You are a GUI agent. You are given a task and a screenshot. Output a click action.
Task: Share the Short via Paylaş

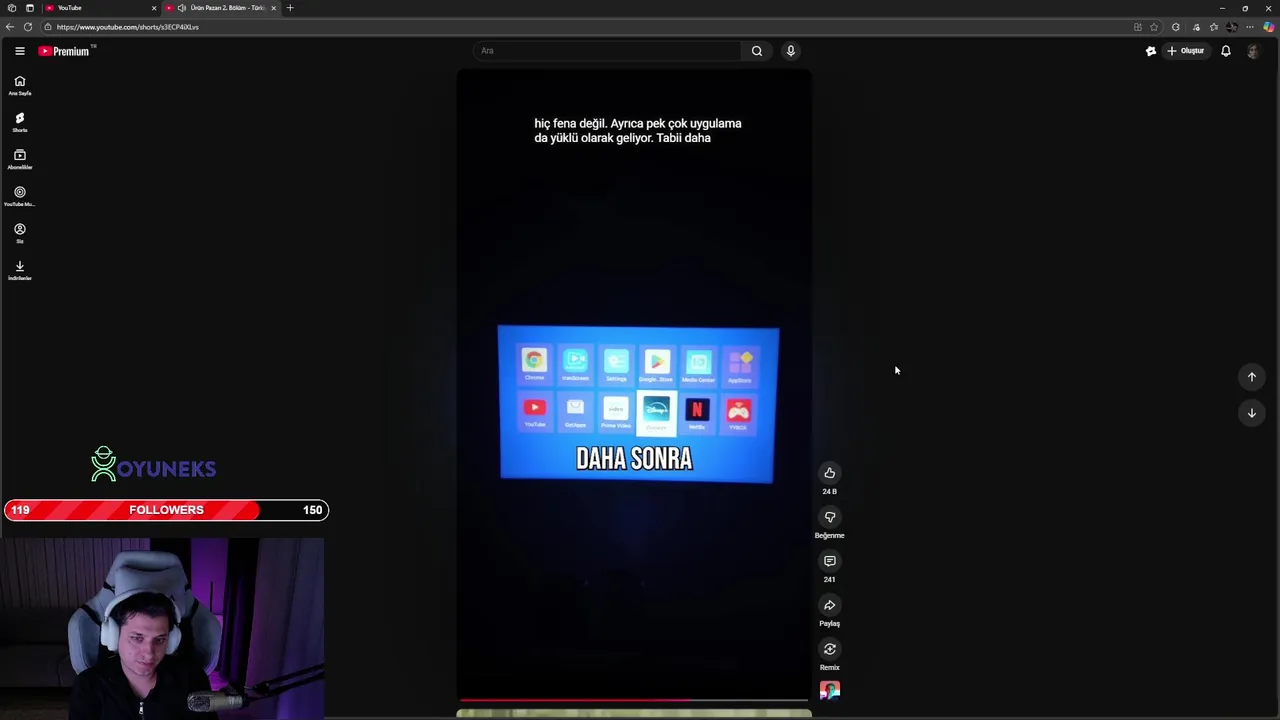(829, 605)
